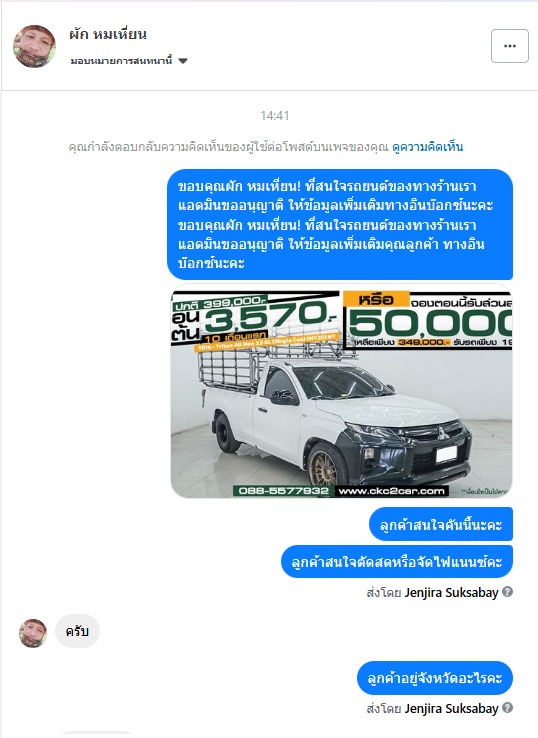Open the ดูความคิดเห็น link
538x738 pixels.
click(427, 147)
